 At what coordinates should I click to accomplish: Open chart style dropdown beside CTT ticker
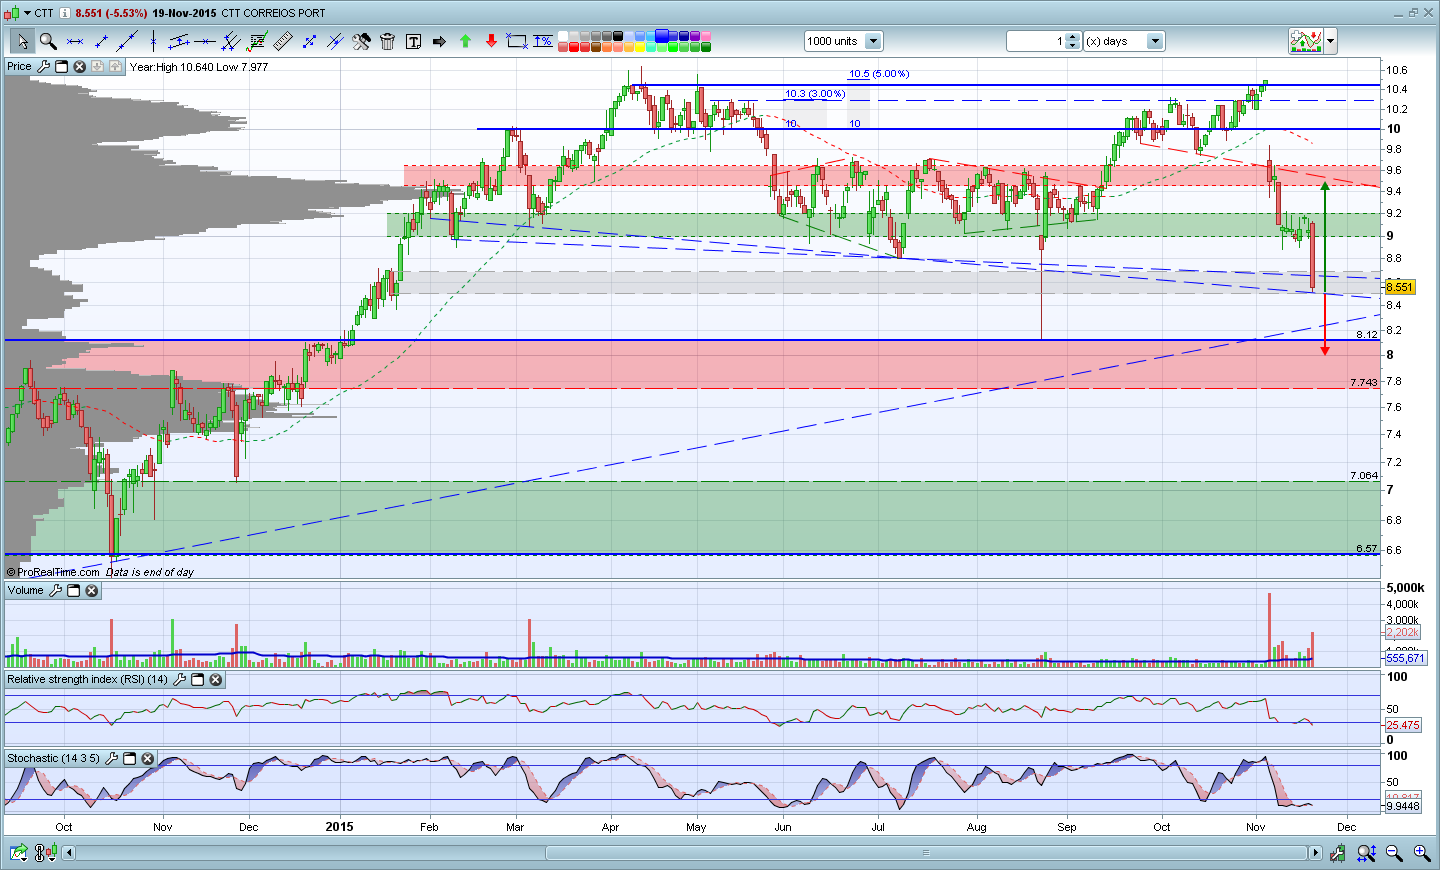(x=25, y=13)
